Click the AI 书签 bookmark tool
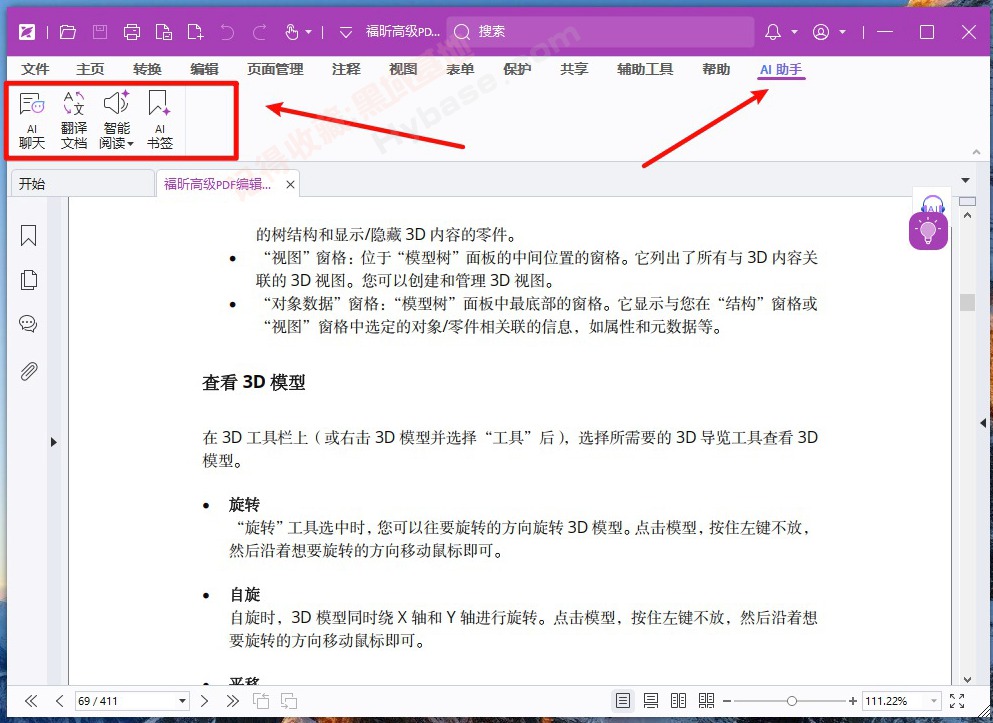The width and height of the screenshot is (993, 723). [x=160, y=120]
